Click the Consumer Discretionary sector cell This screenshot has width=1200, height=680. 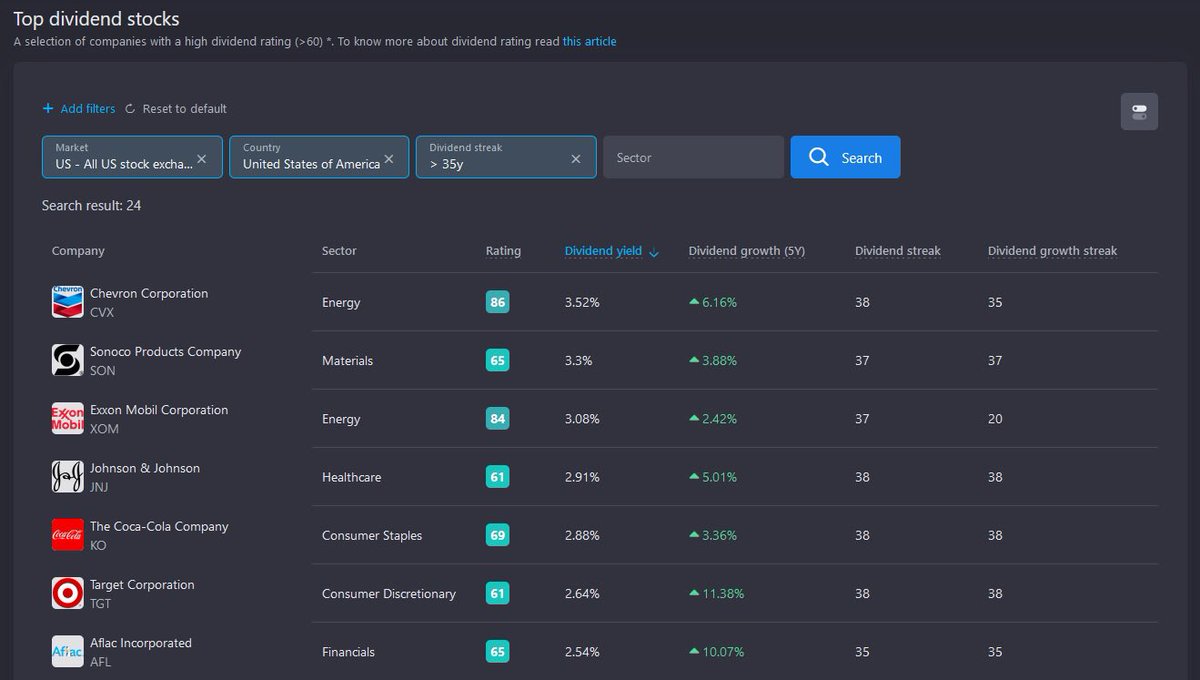[389, 594]
